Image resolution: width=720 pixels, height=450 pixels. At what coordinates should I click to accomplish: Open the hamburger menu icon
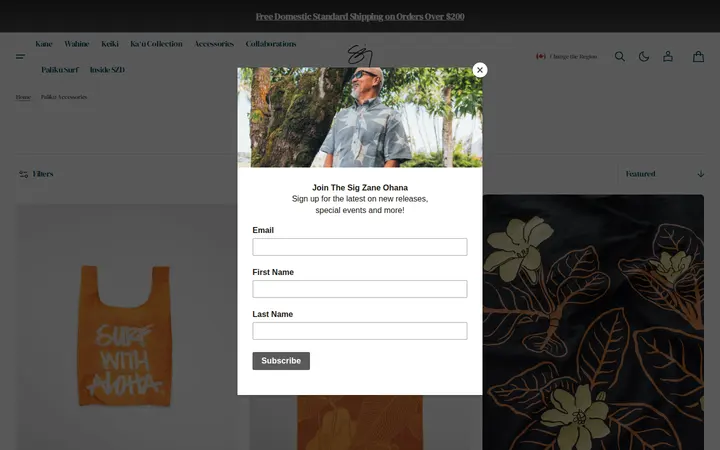pos(21,56)
